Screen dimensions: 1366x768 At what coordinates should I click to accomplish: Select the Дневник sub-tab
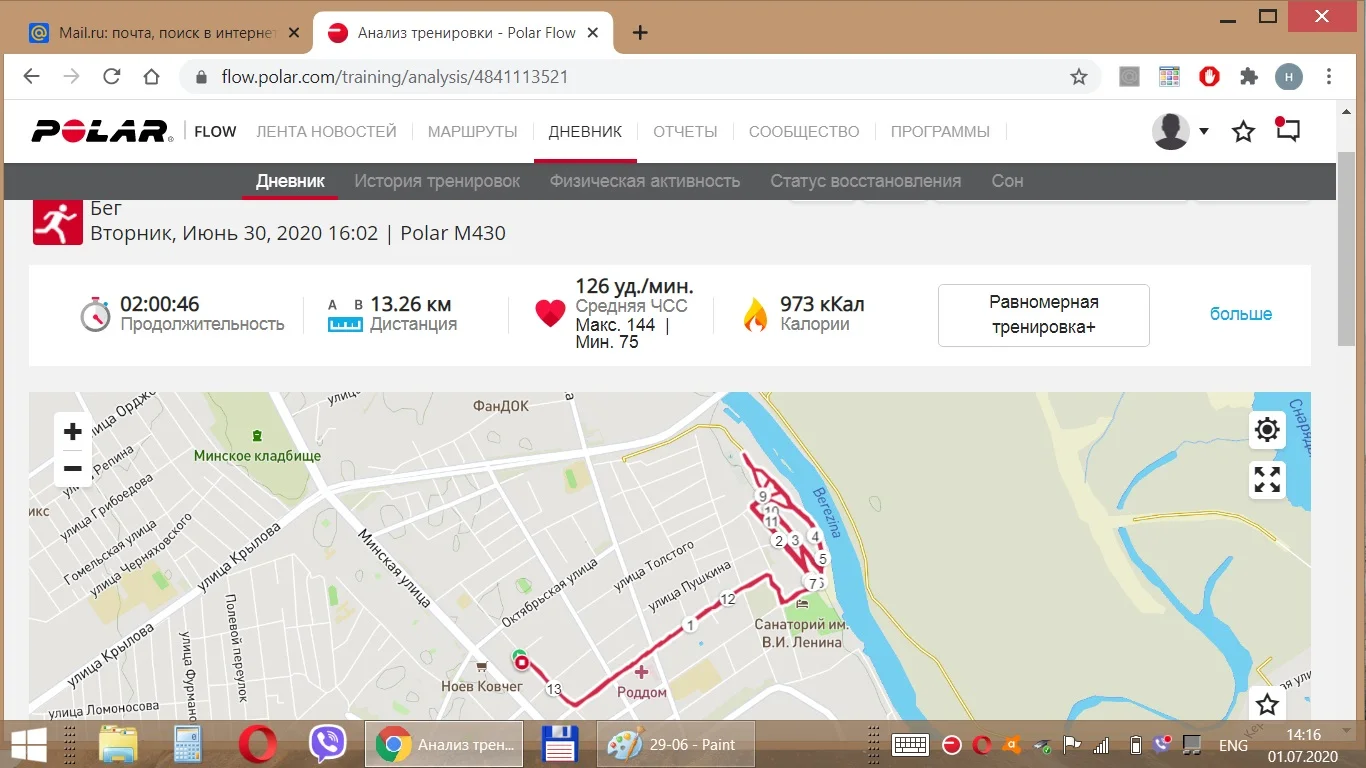(290, 181)
